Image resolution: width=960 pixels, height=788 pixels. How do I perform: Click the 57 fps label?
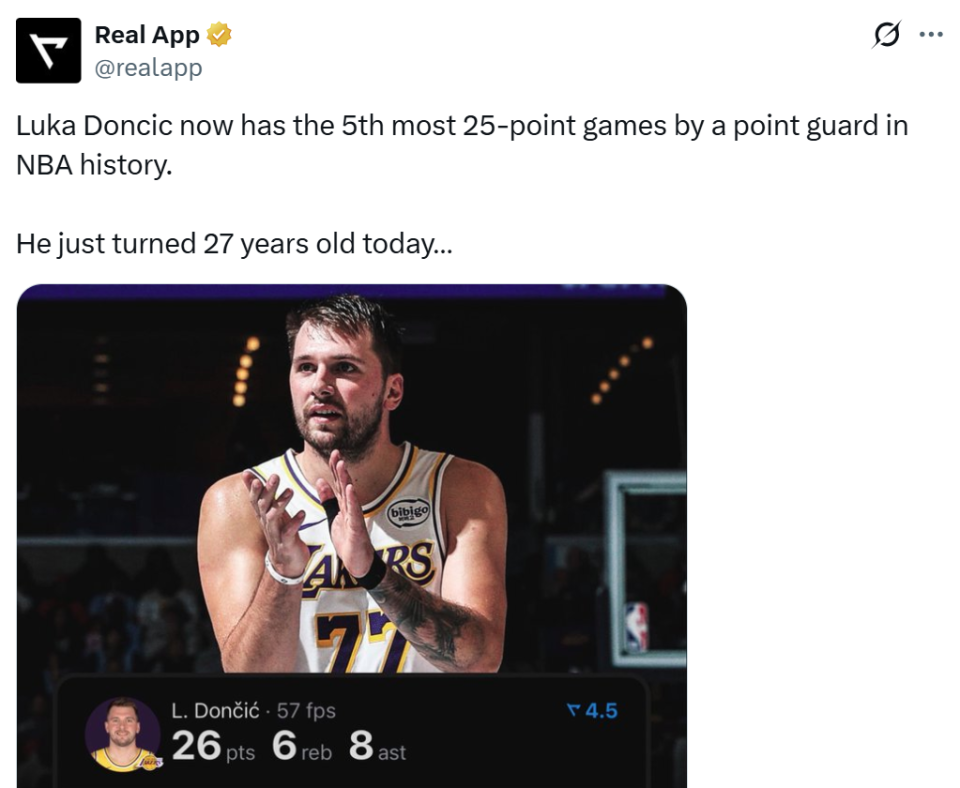pos(306,711)
